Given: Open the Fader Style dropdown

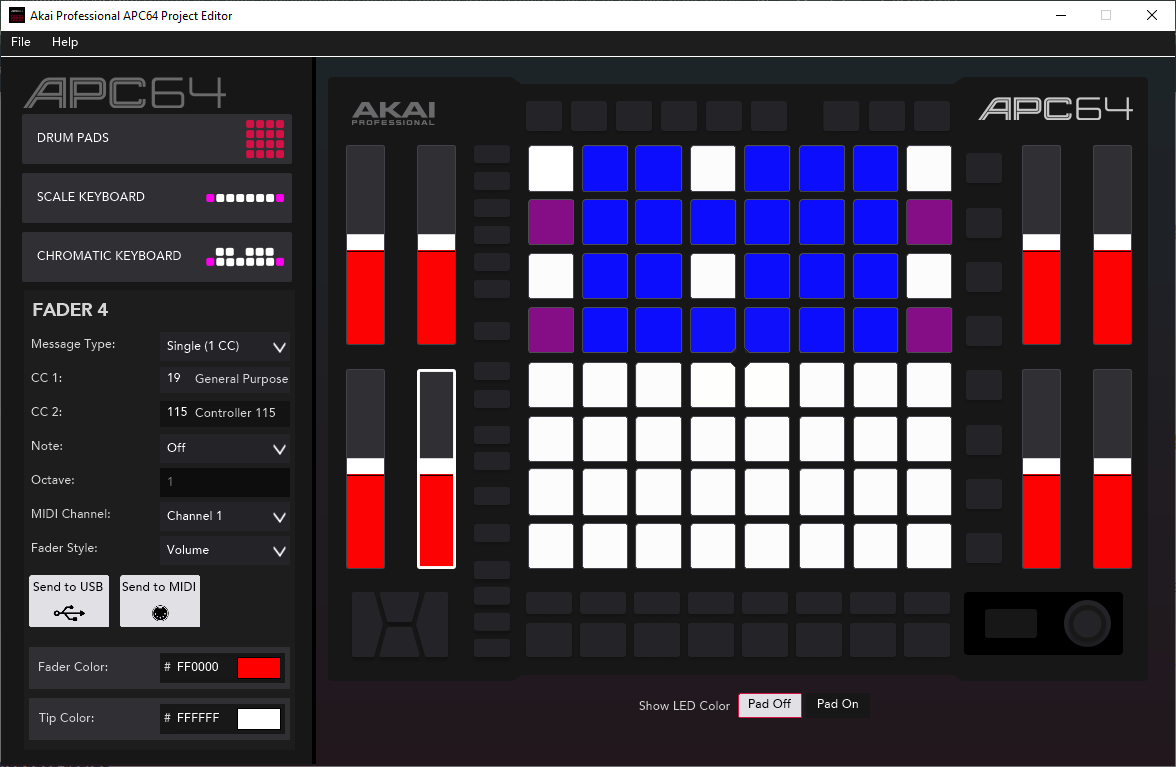Looking at the screenshot, I should 224,550.
